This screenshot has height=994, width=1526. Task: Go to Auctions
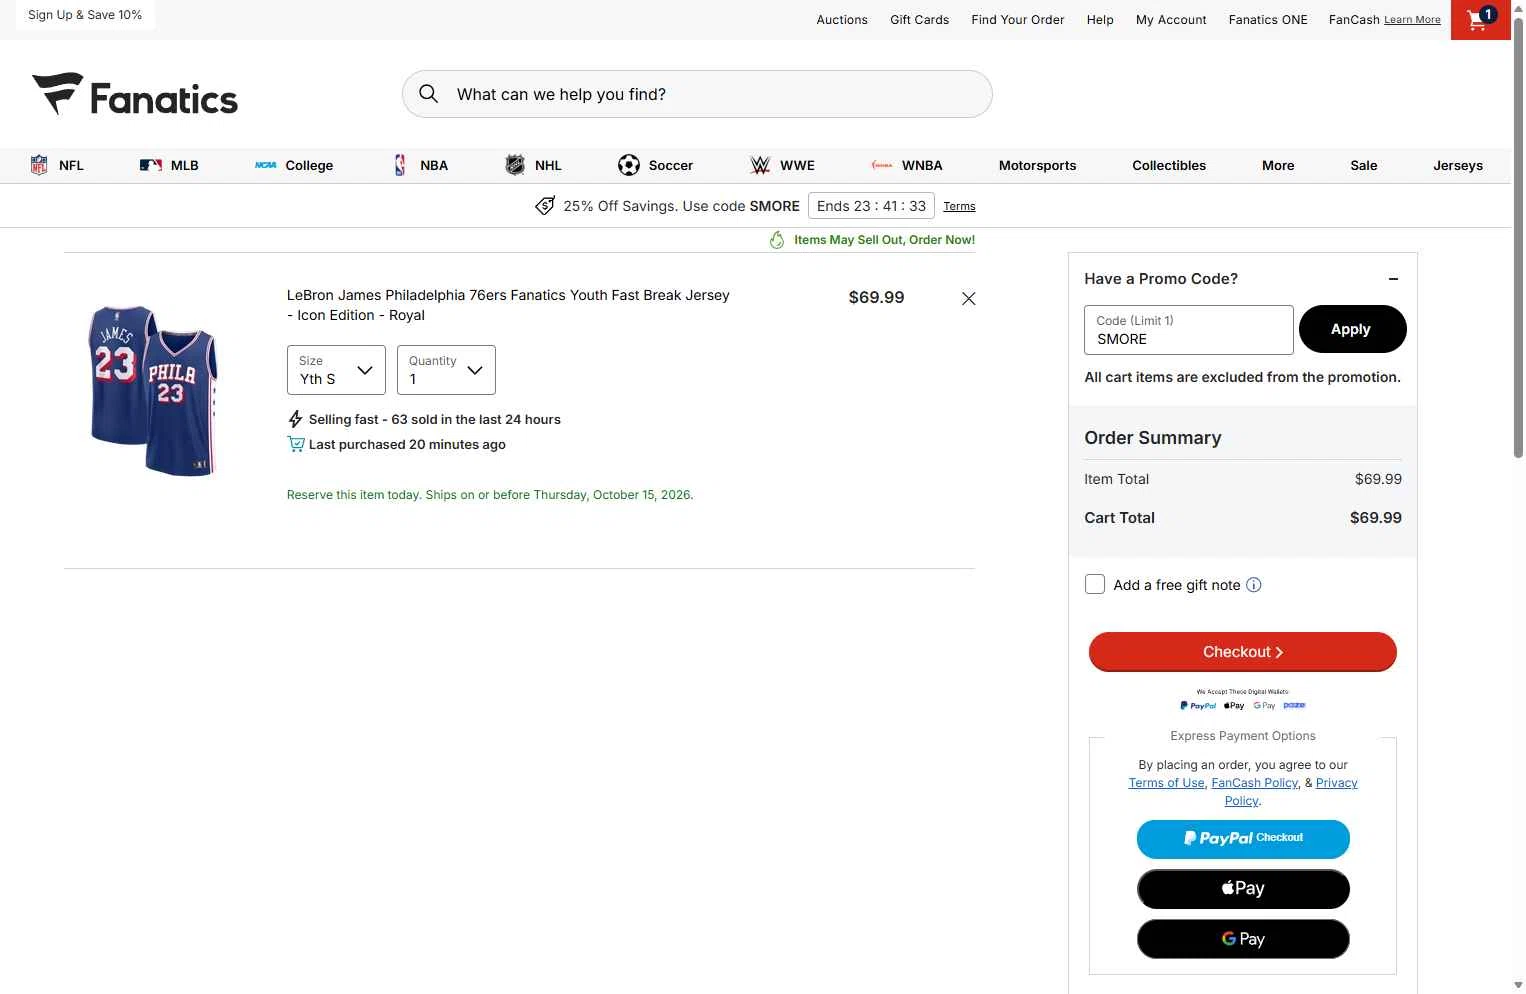coord(842,19)
